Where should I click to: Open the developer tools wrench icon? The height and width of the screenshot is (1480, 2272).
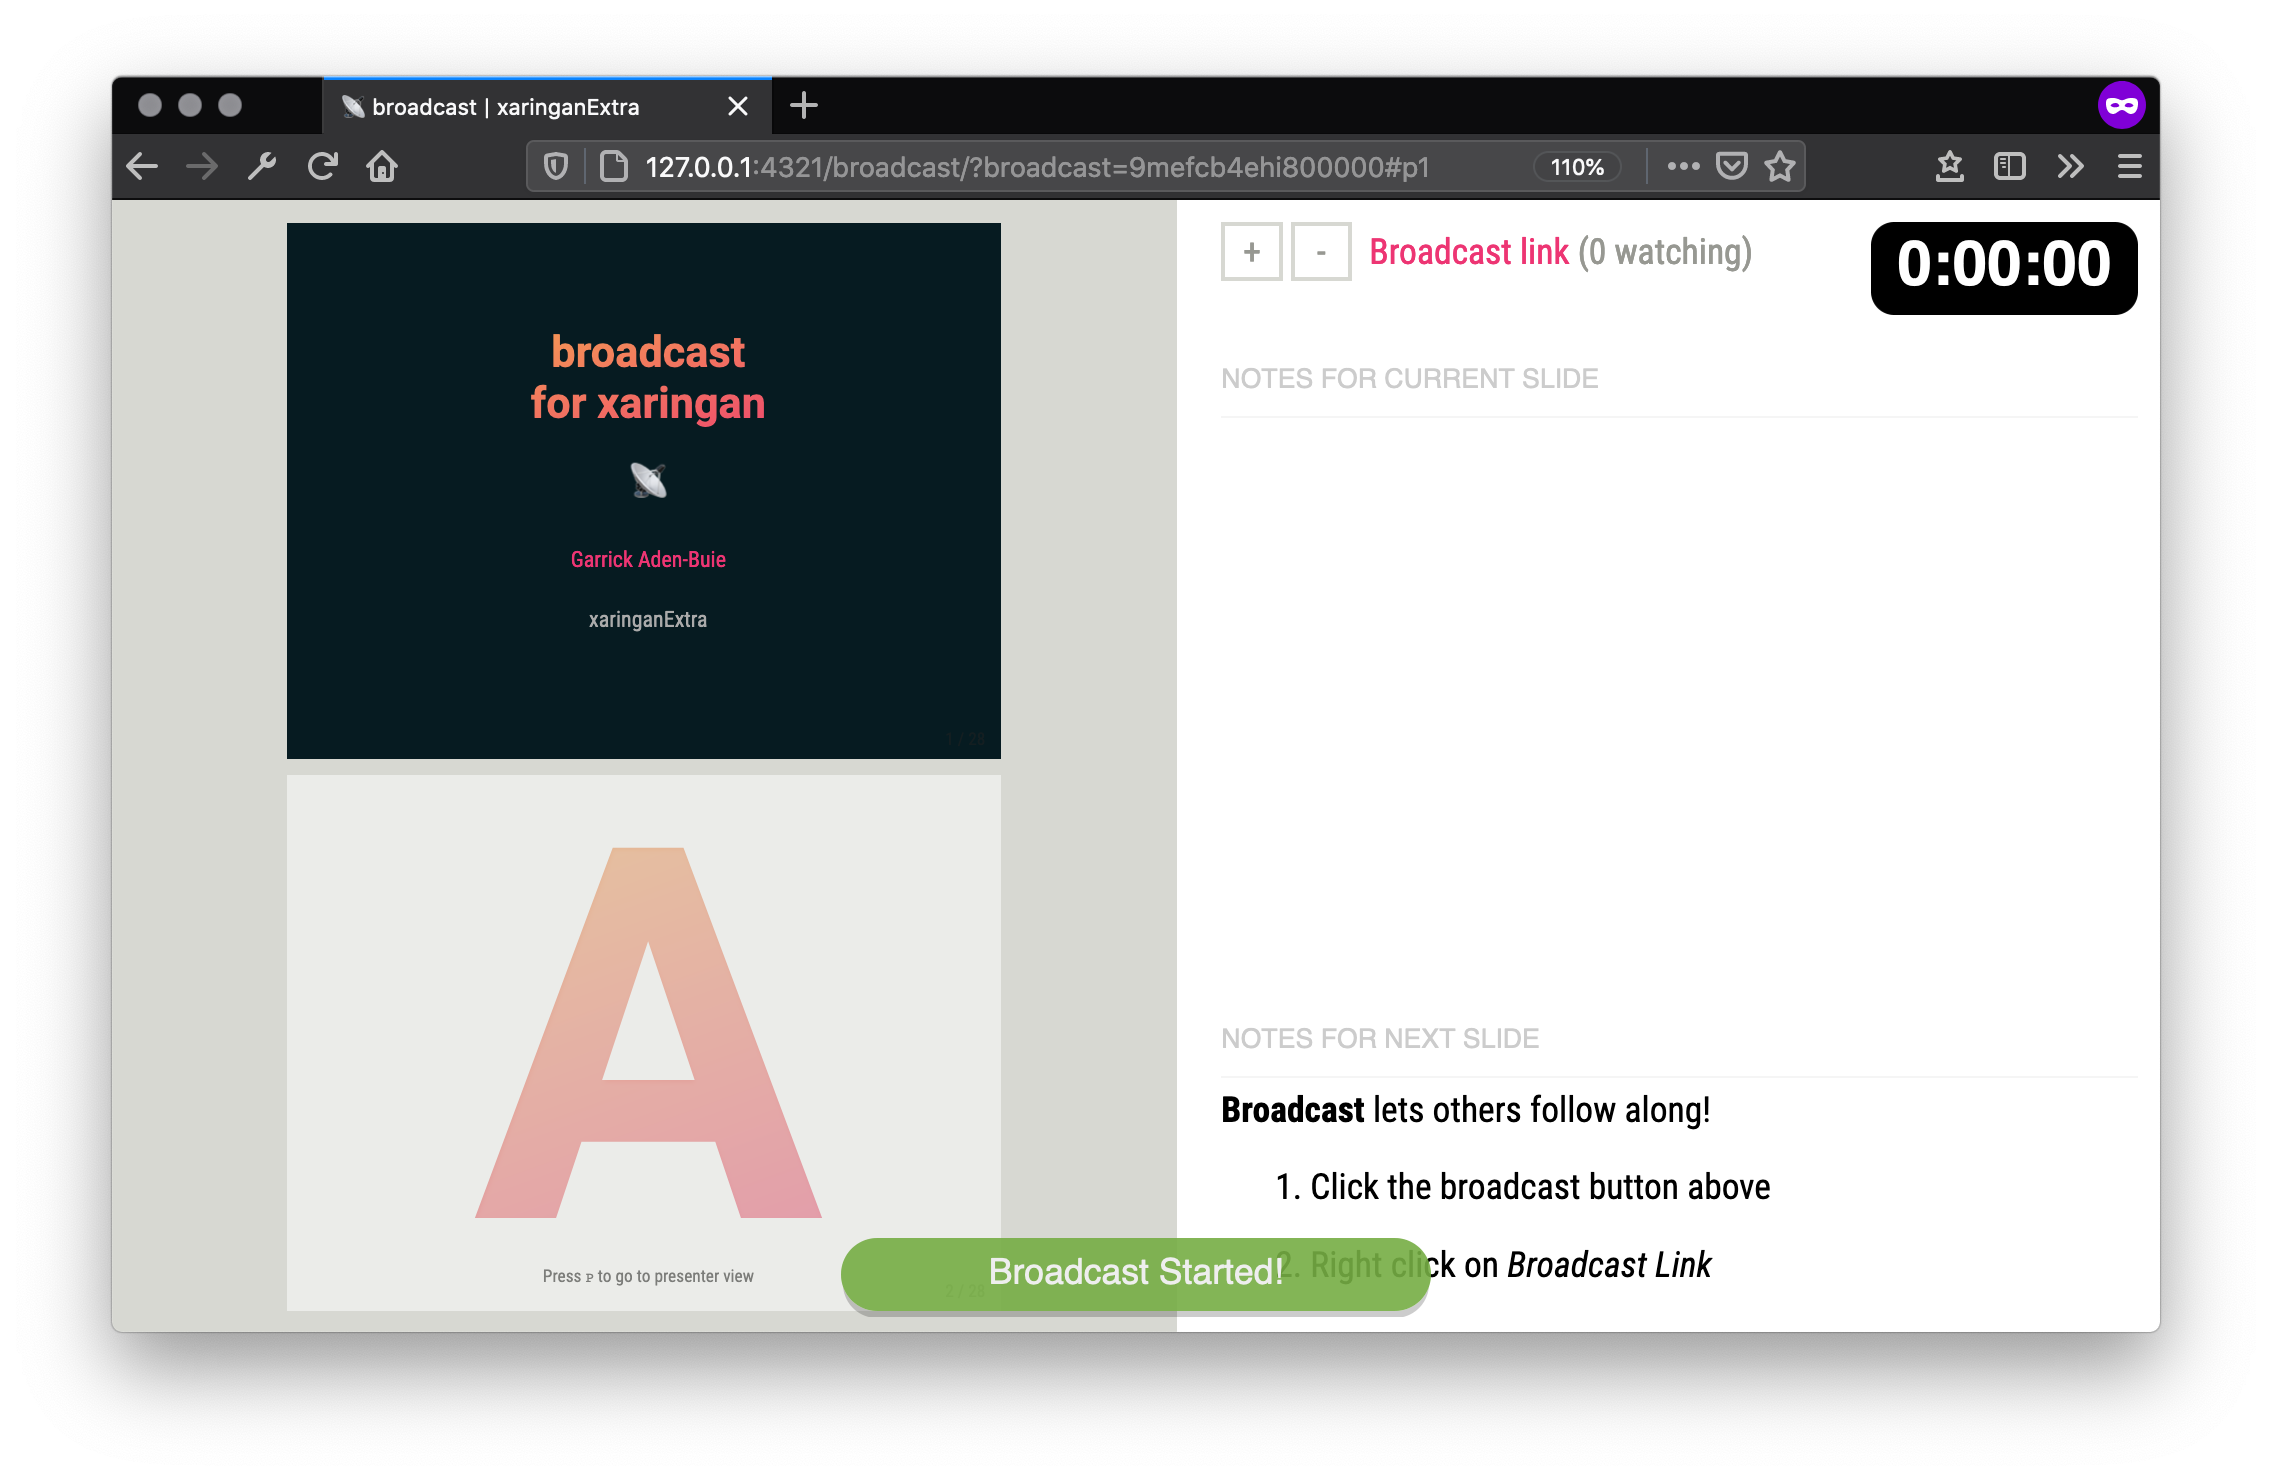[x=262, y=166]
